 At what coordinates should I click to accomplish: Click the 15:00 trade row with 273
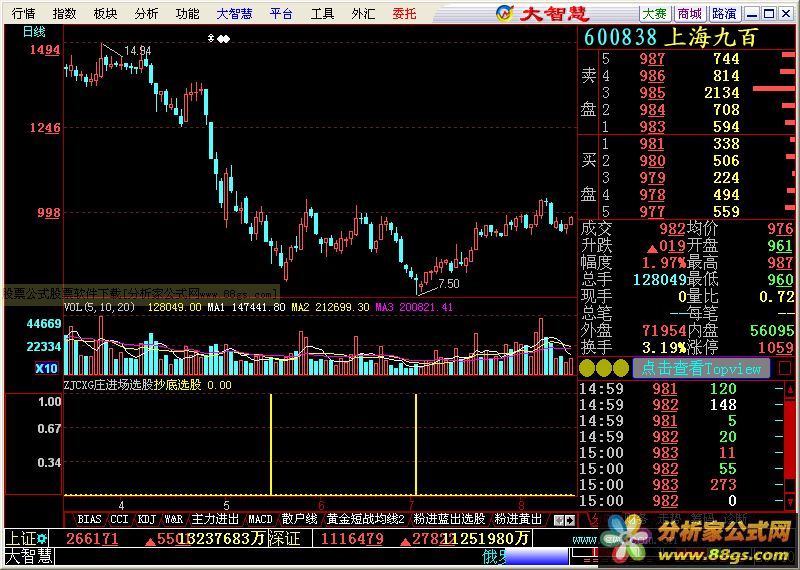(681, 485)
